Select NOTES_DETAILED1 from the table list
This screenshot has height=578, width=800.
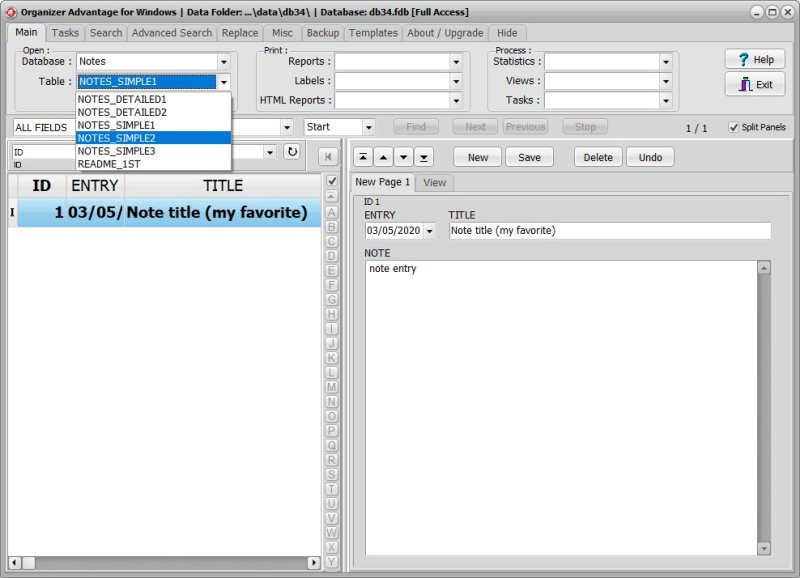coord(153,99)
